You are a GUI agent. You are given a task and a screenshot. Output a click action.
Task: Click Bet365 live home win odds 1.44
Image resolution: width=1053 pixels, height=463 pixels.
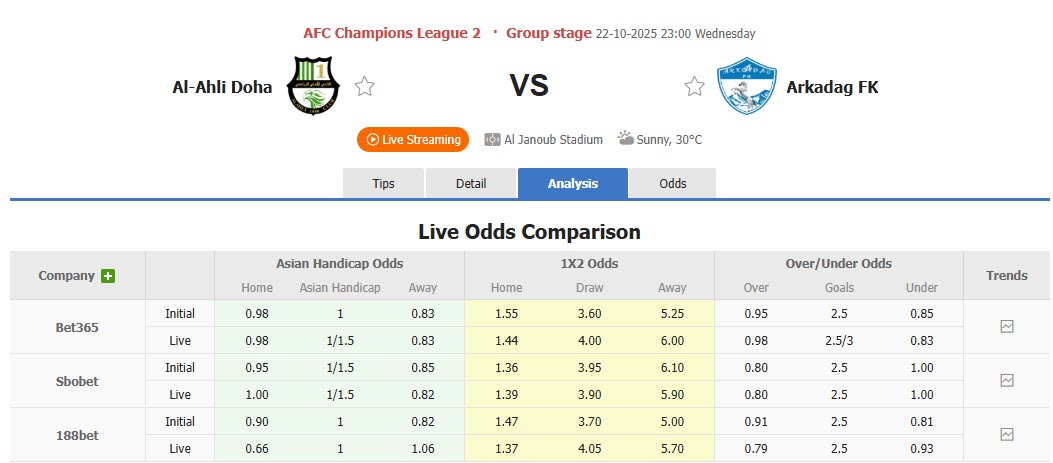(506, 341)
